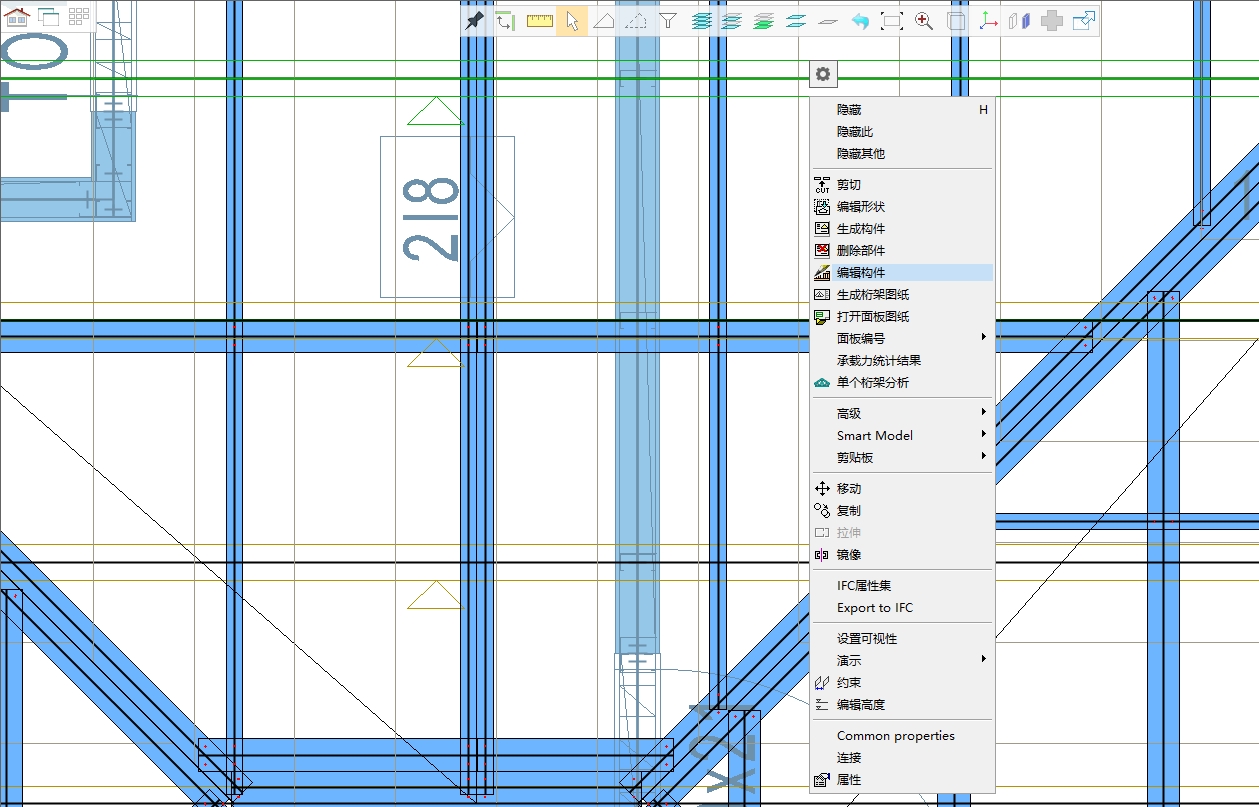Select the yellow ruler measure tool
The height and width of the screenshot is (807, 1259).
pos(540,21)
